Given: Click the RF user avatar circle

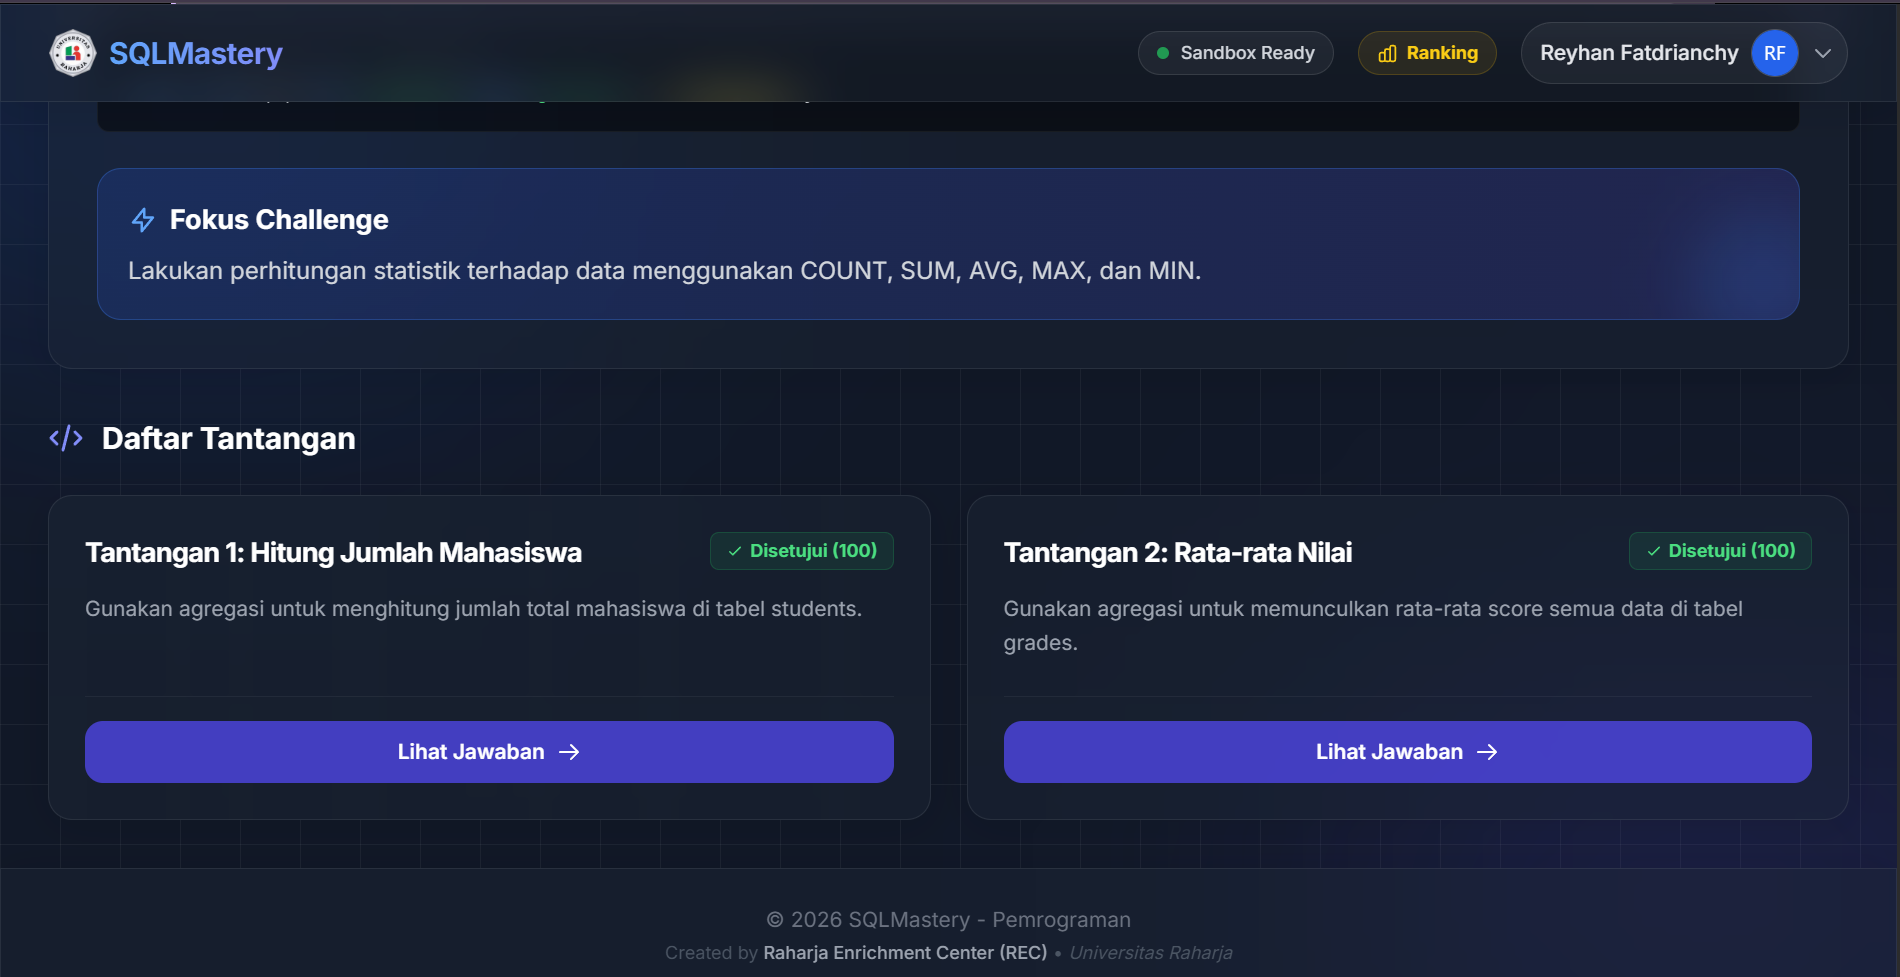Looking at the screenshot, I should coord(1774,53).
